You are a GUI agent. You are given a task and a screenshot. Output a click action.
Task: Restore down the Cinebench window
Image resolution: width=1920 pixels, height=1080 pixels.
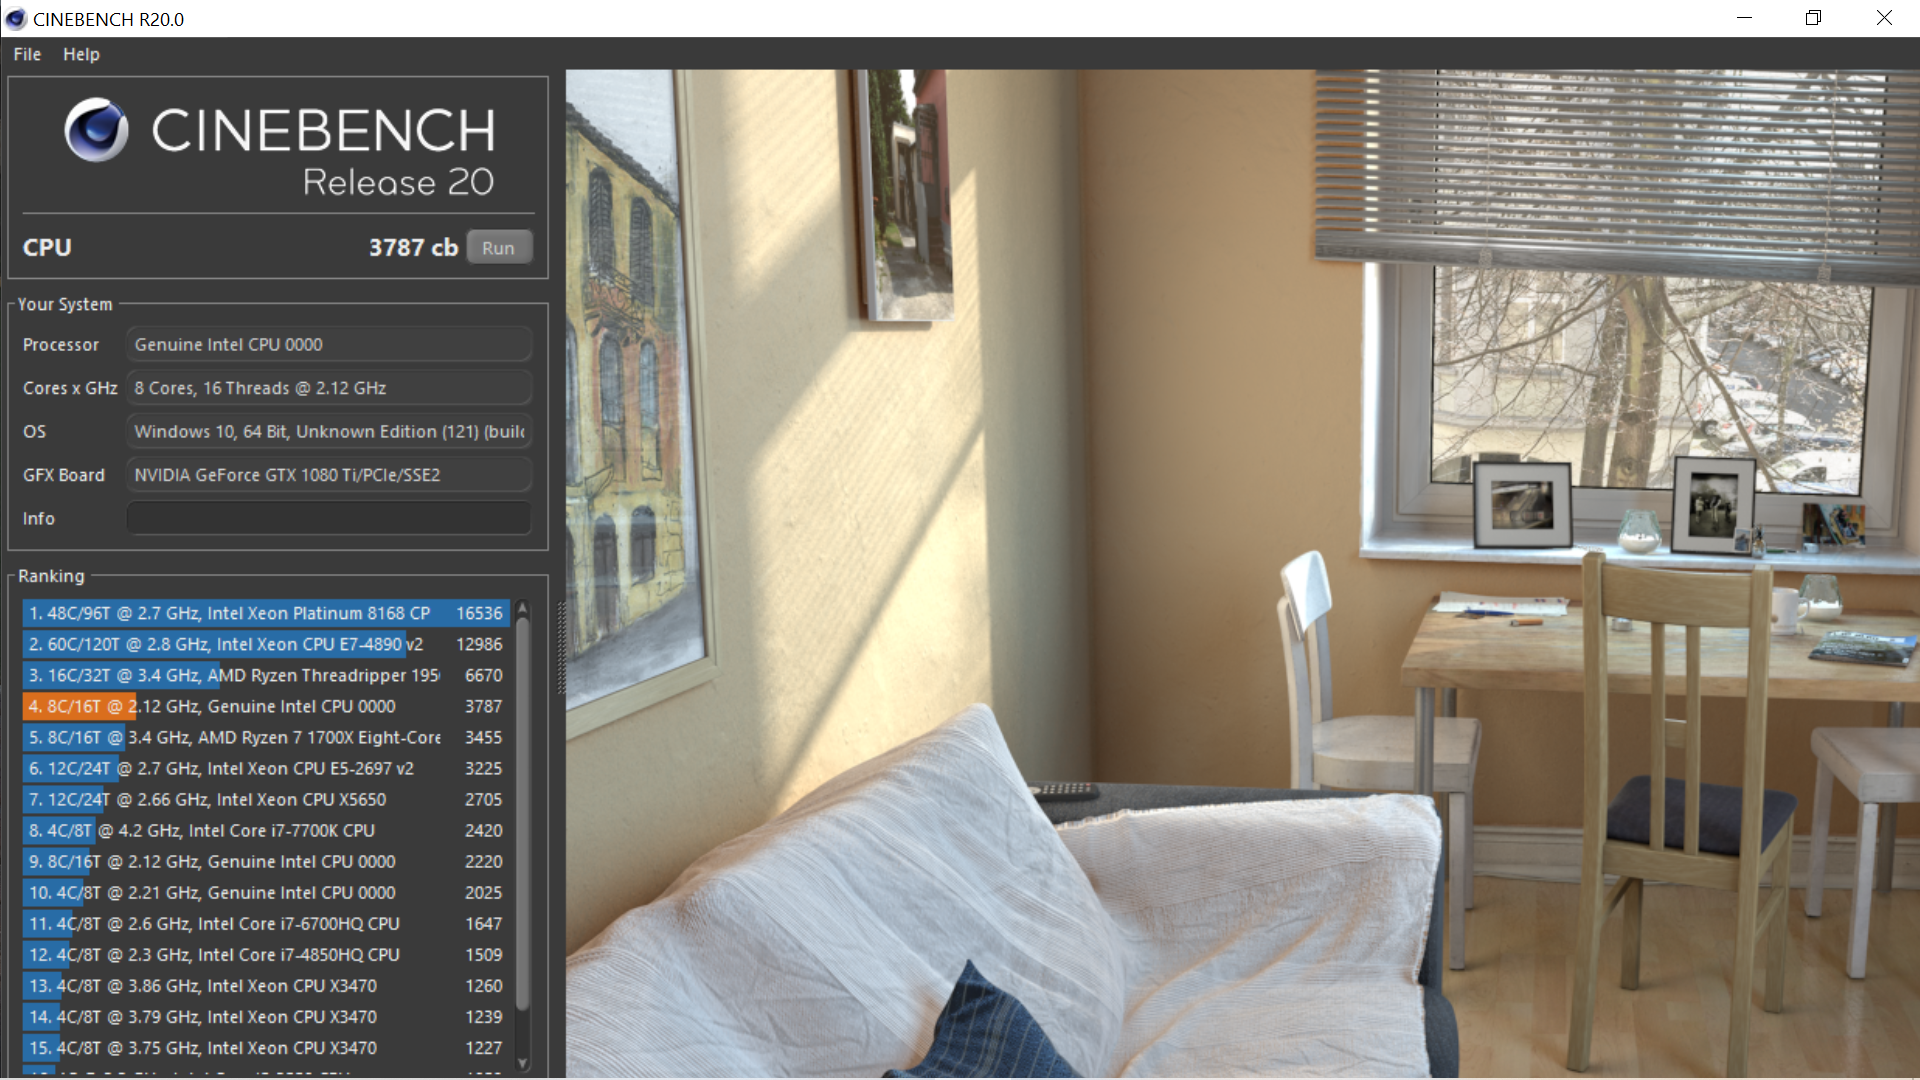pos(1813,18)
